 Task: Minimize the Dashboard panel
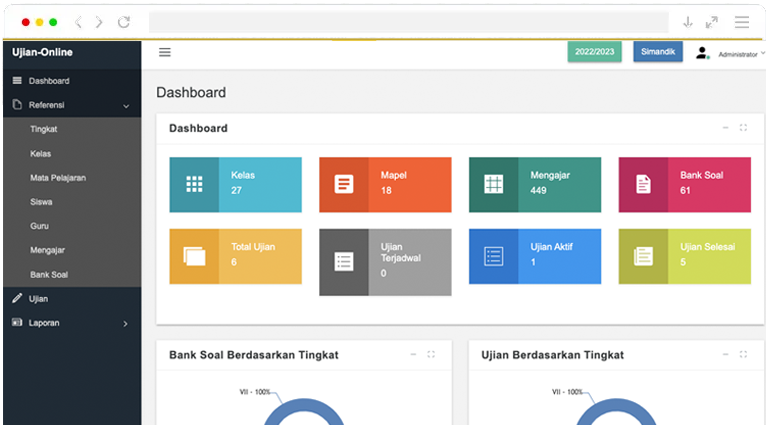[x=725, y=127]
